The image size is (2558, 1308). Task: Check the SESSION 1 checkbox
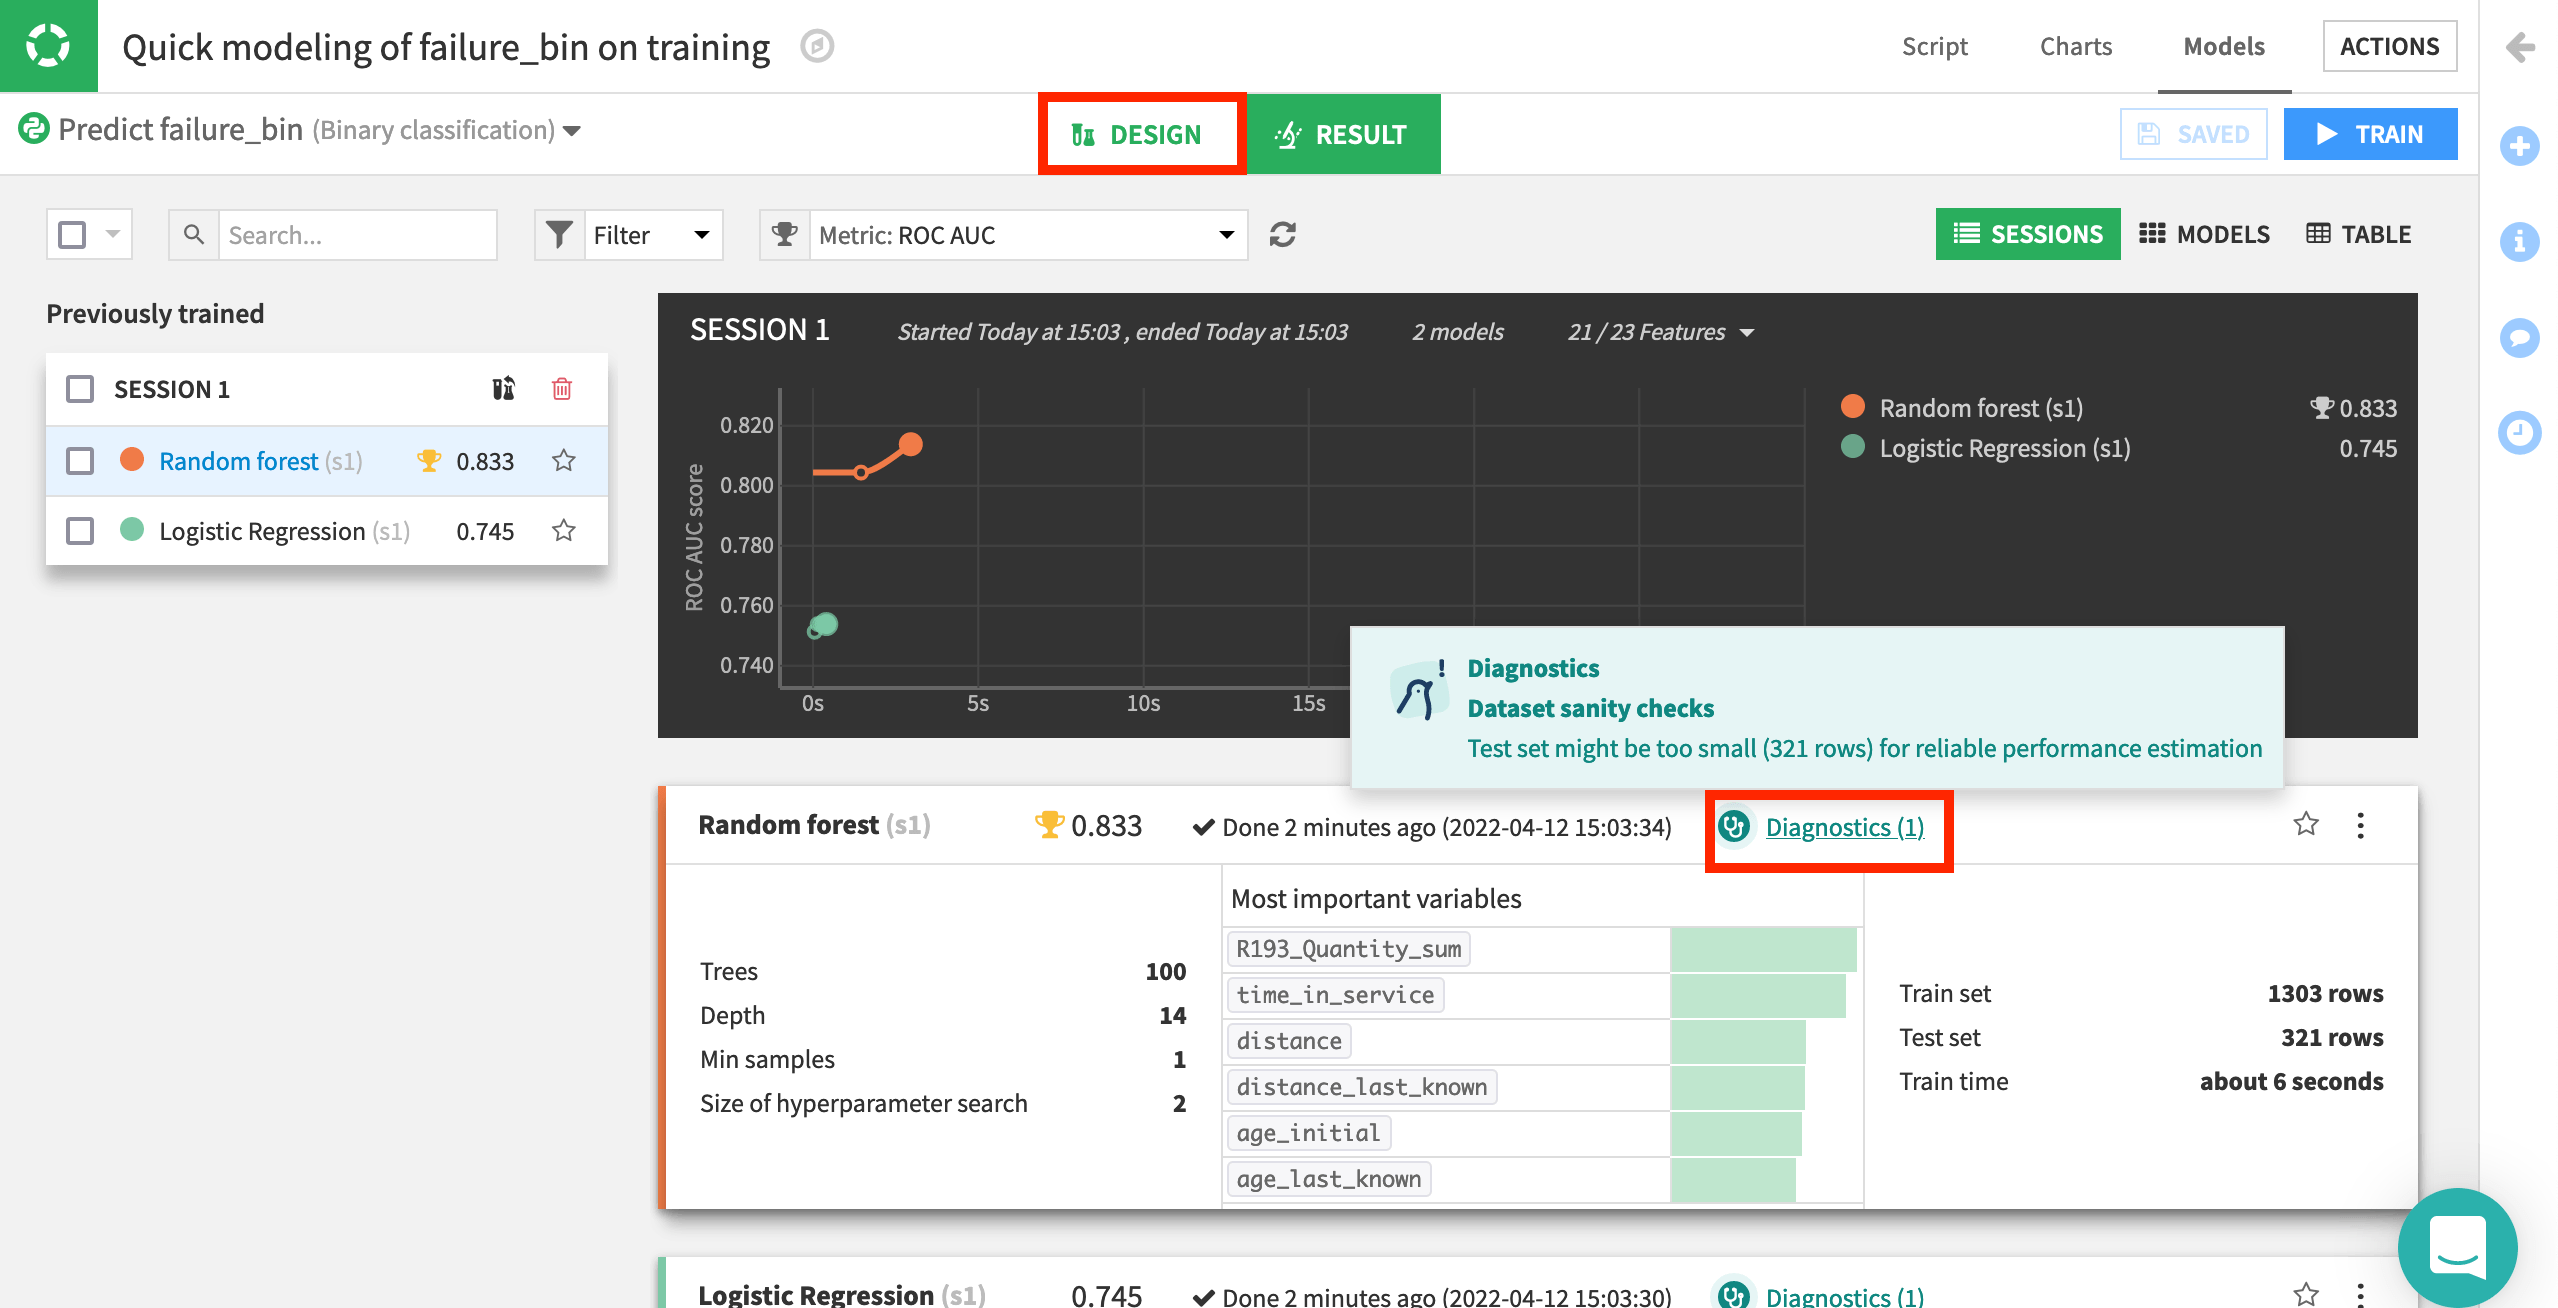click(79, 388)
